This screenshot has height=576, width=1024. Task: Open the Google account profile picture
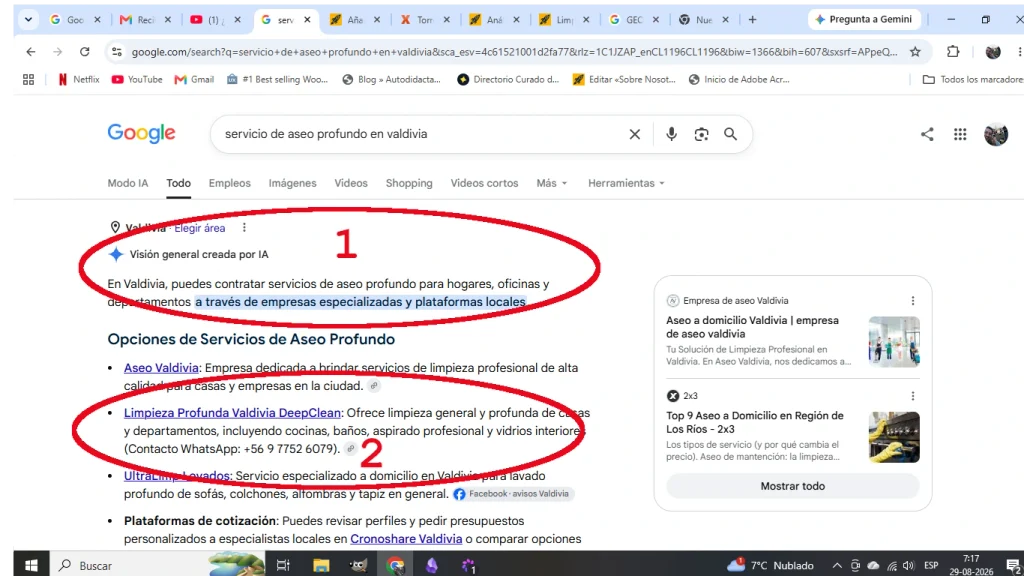coord(996,134)
